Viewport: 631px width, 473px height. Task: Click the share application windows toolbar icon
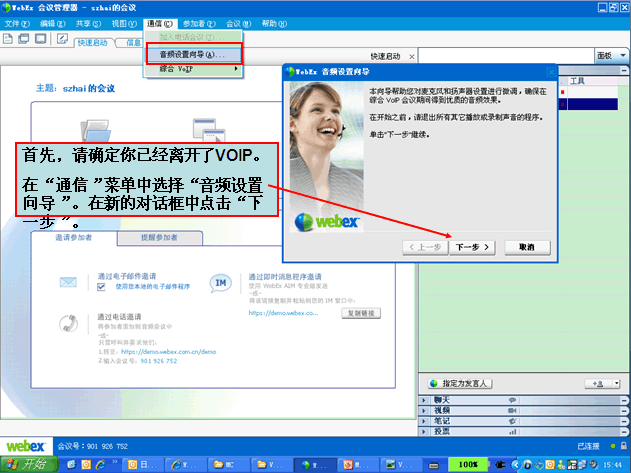[x=24, y=39]
